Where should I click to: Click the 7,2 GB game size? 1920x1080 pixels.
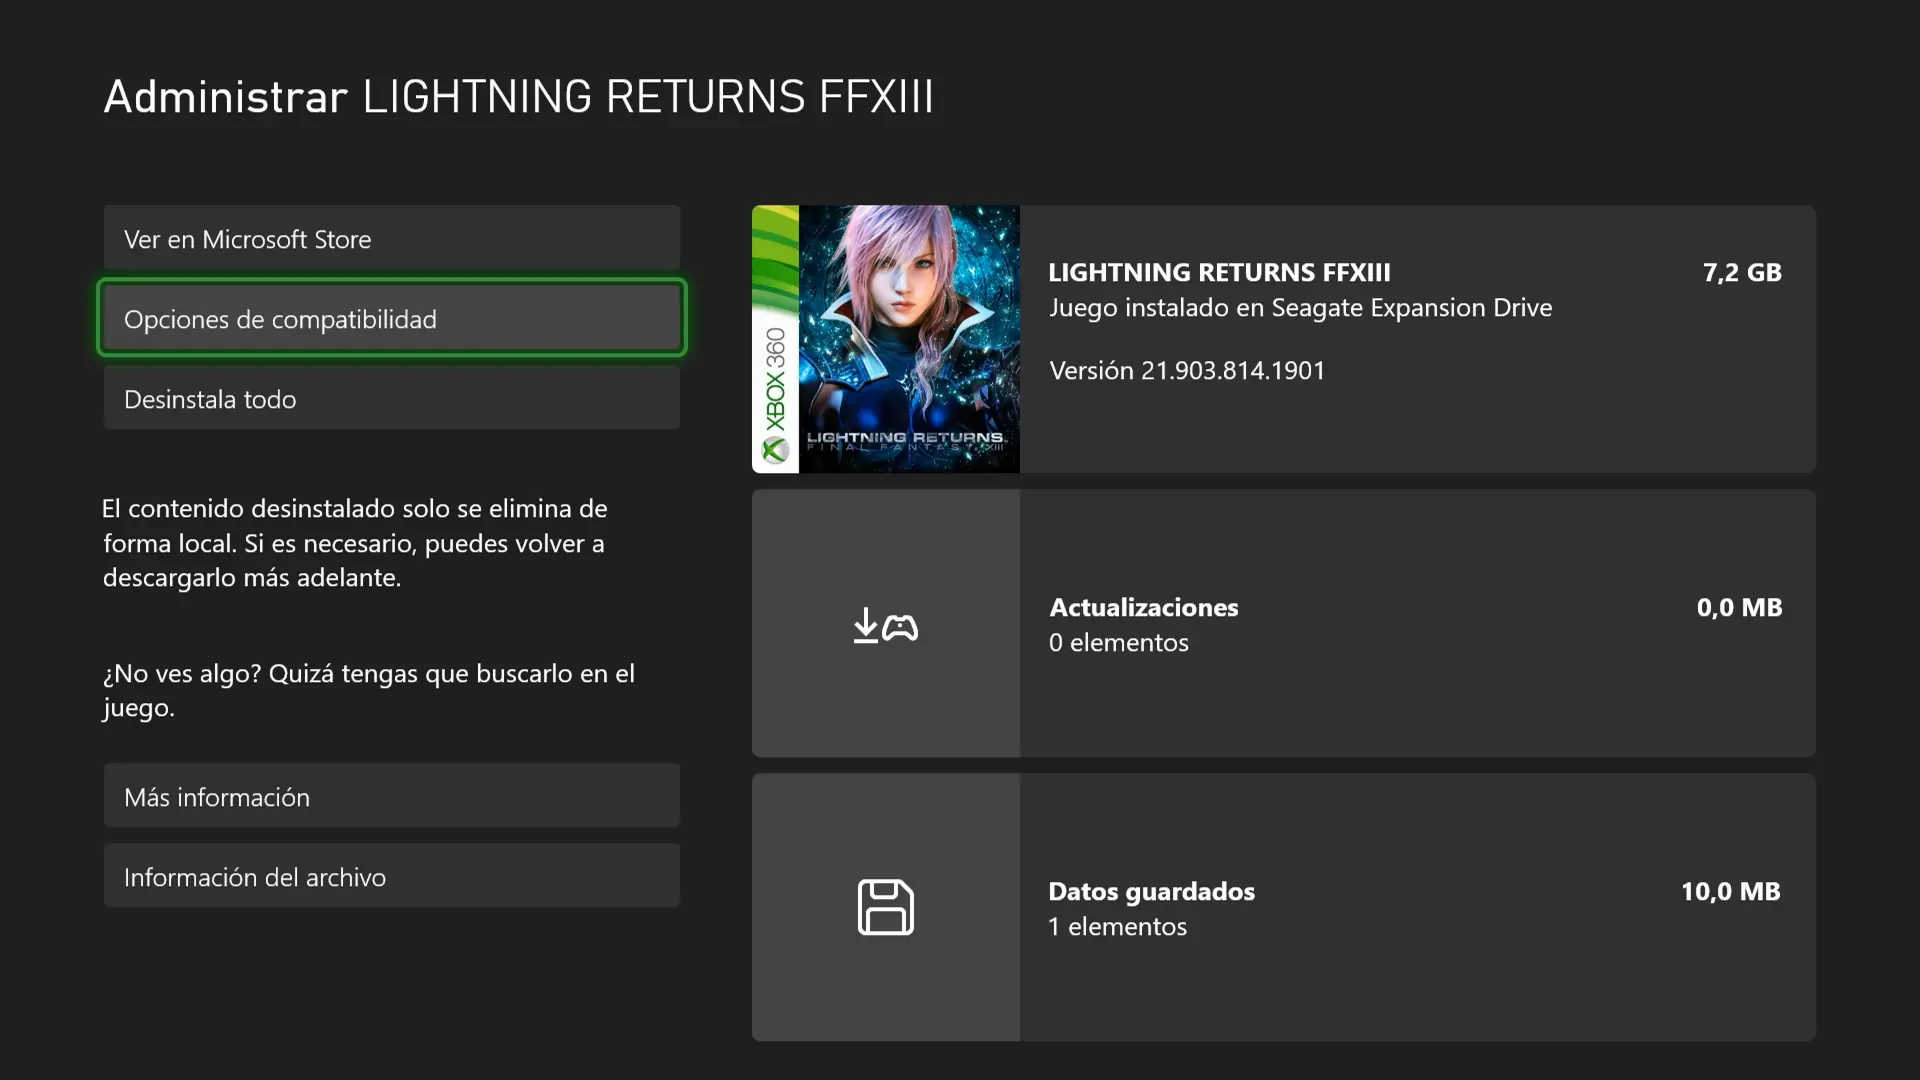coord(1742,272)
